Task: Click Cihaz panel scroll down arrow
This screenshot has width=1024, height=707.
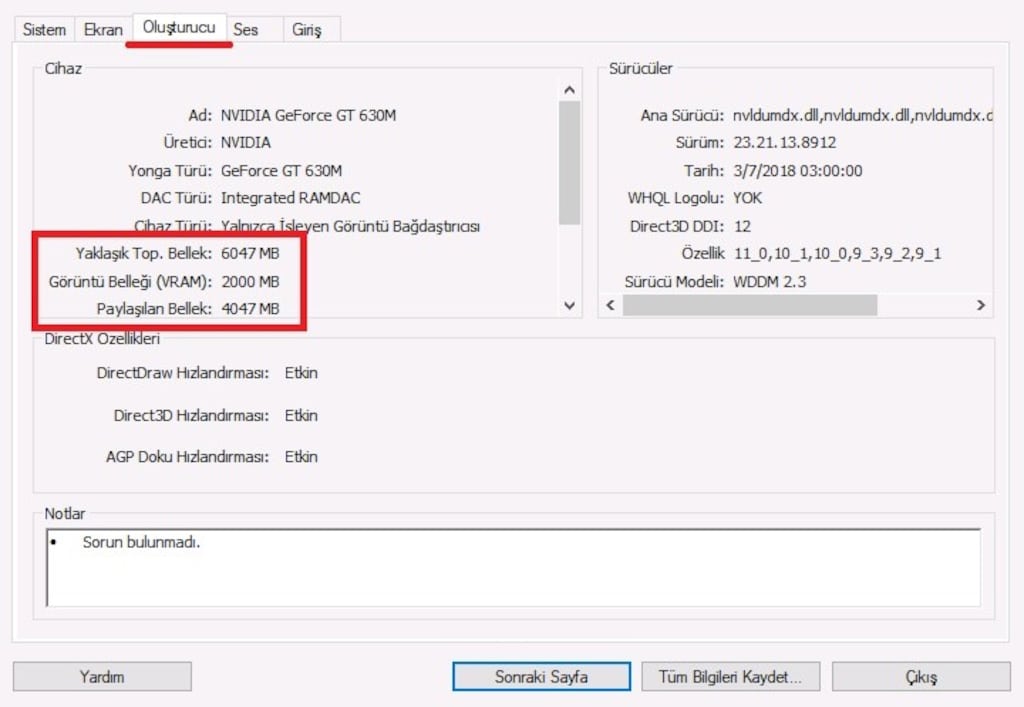Action: [569, 305]
